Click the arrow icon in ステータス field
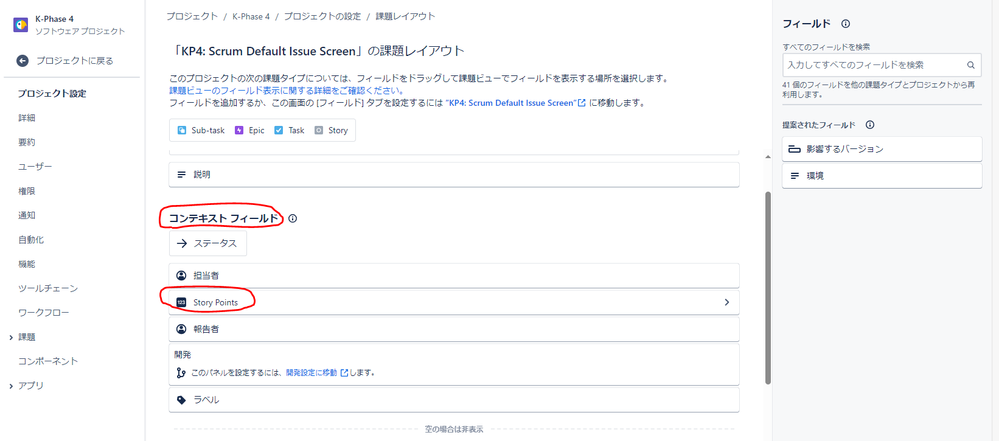This screenshot has height=441, width=999. tap(182, 243)
